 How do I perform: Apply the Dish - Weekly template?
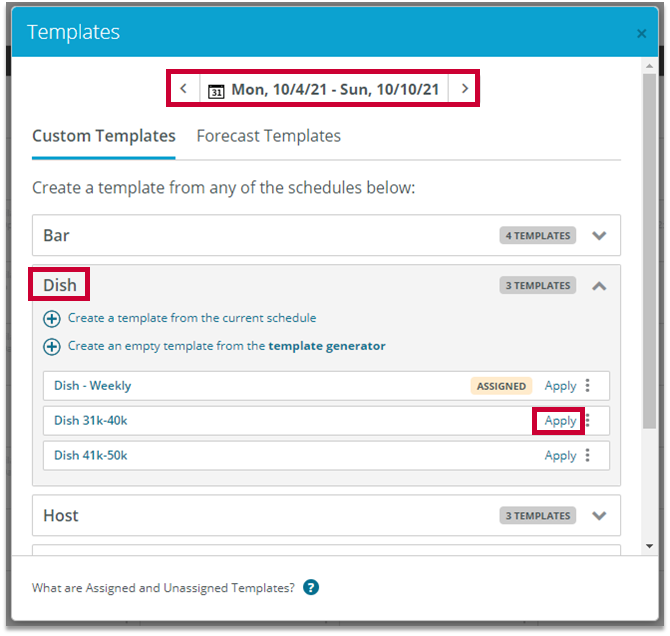(560, 386)
